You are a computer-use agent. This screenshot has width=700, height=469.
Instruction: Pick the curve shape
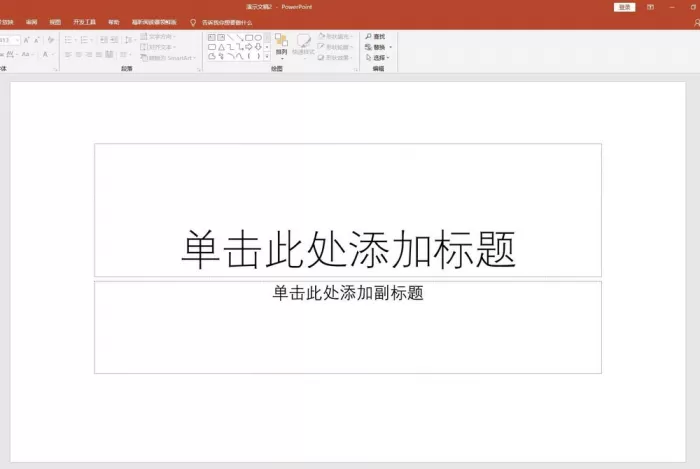coord(240,56)
